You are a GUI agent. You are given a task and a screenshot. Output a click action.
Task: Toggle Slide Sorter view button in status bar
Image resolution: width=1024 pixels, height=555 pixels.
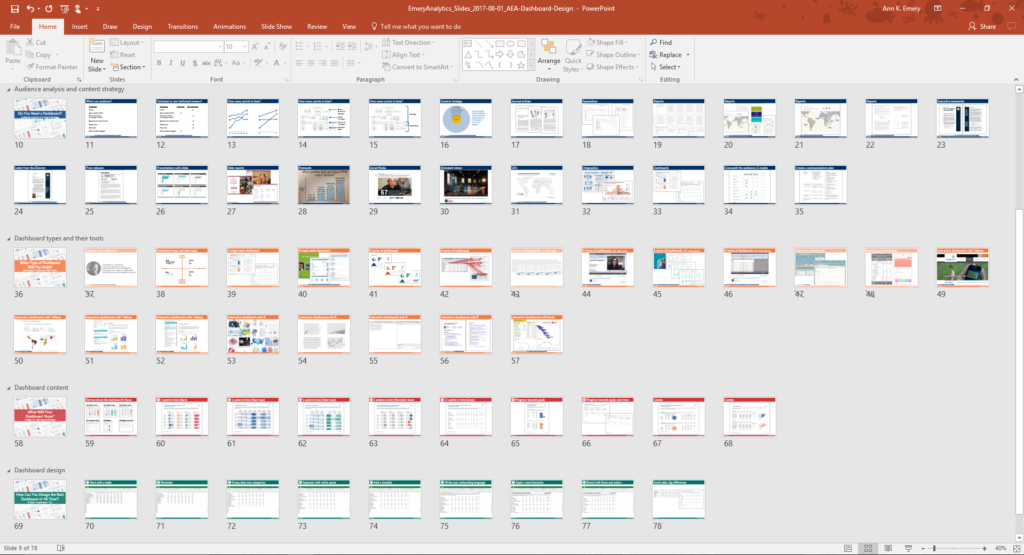pos(868,548)
